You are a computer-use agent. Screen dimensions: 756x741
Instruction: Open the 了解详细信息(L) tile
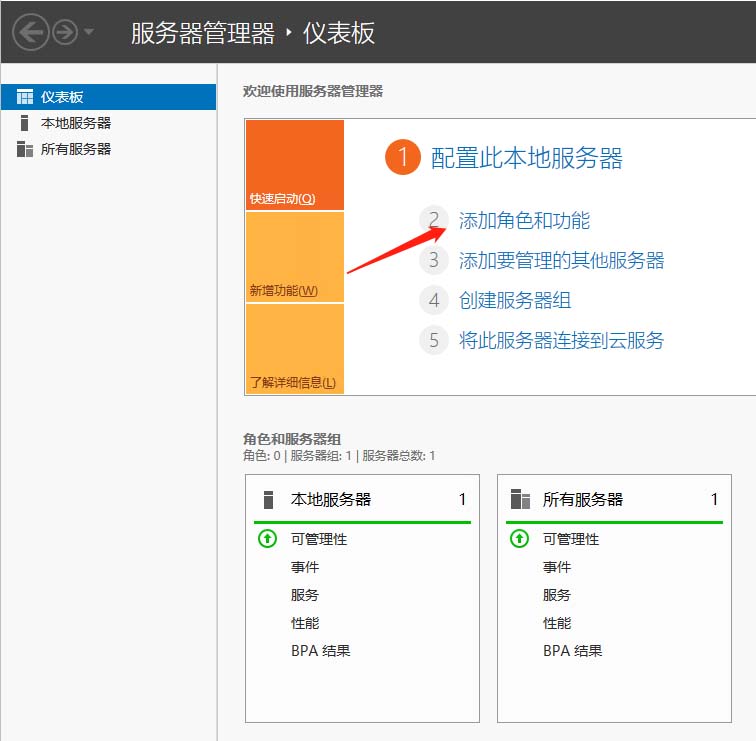[295, 349]
